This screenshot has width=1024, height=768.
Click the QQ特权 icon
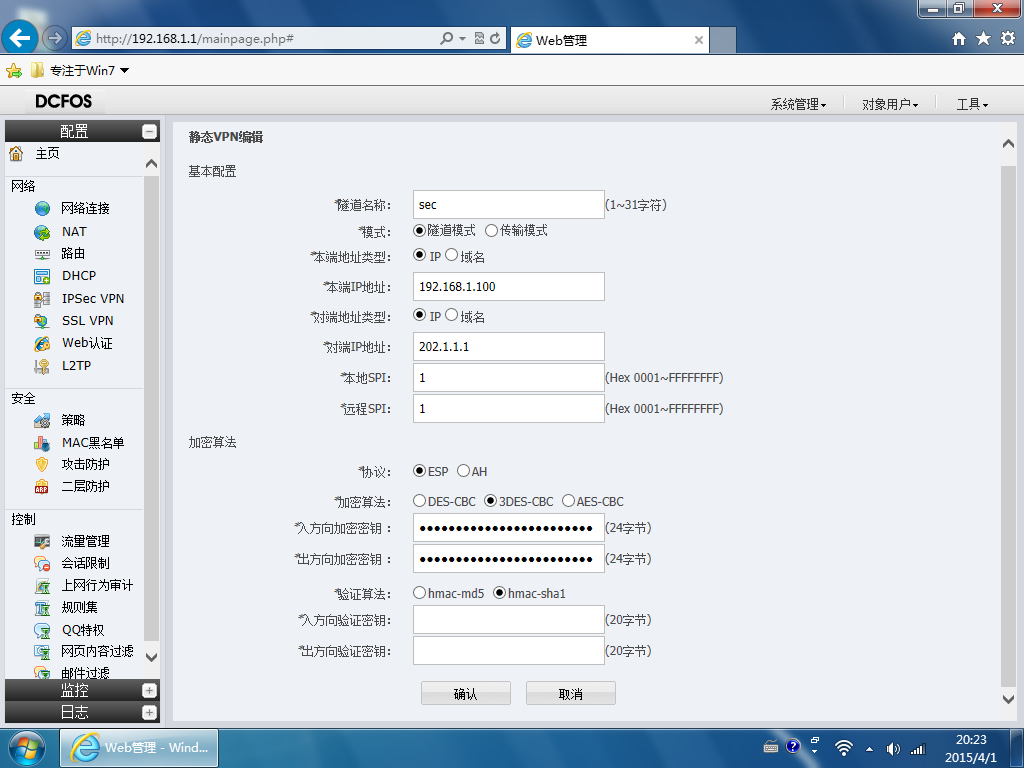tap(42, 630)
